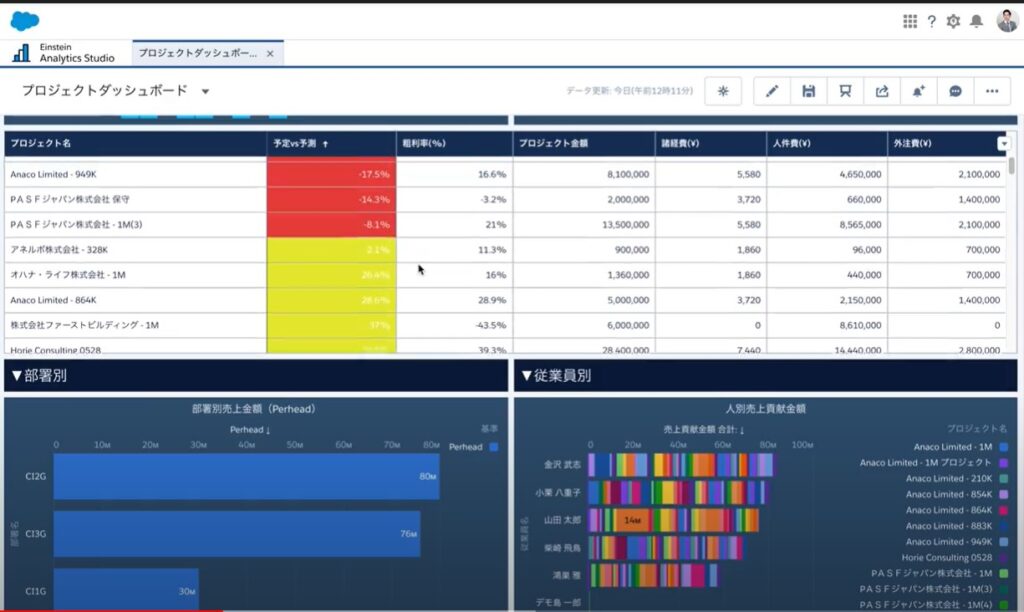Open the comments speech bubble icon
The height and width of the screenshot is (612, 1024).
coord(955,91)
